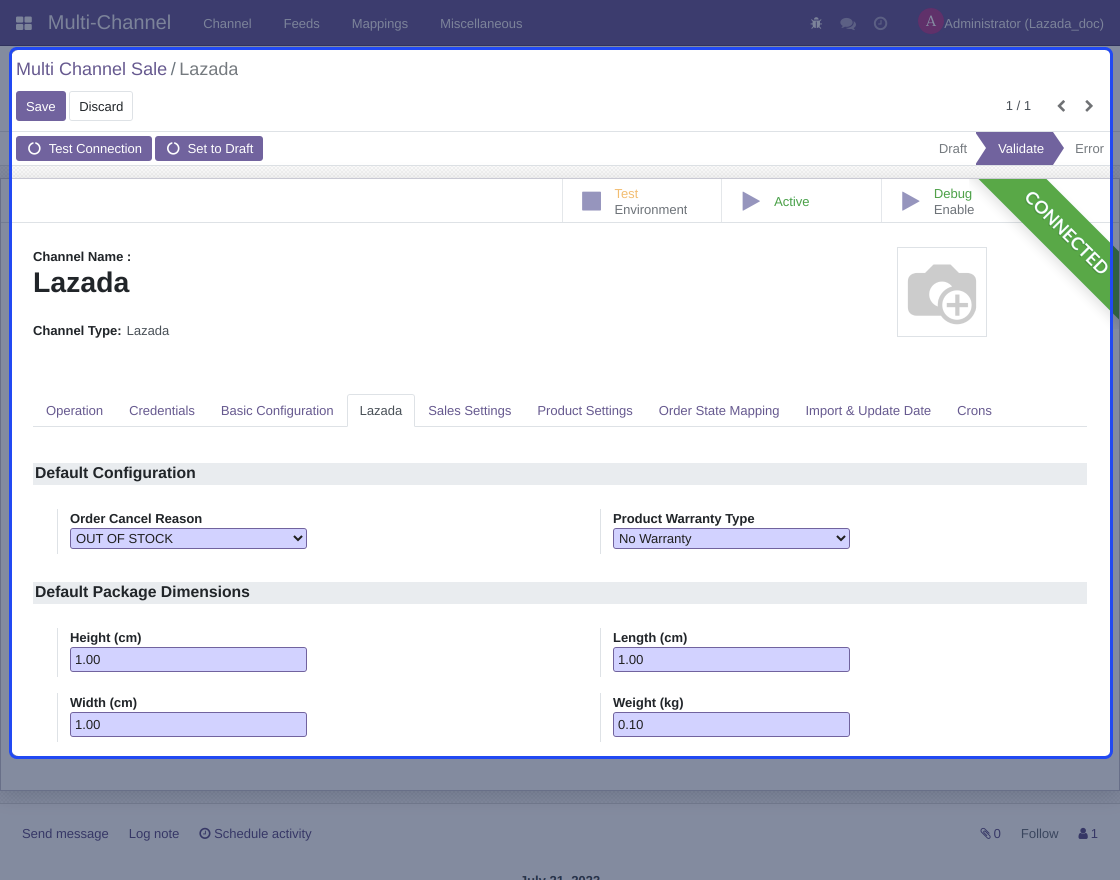Go to previous record arrow

1061,106
